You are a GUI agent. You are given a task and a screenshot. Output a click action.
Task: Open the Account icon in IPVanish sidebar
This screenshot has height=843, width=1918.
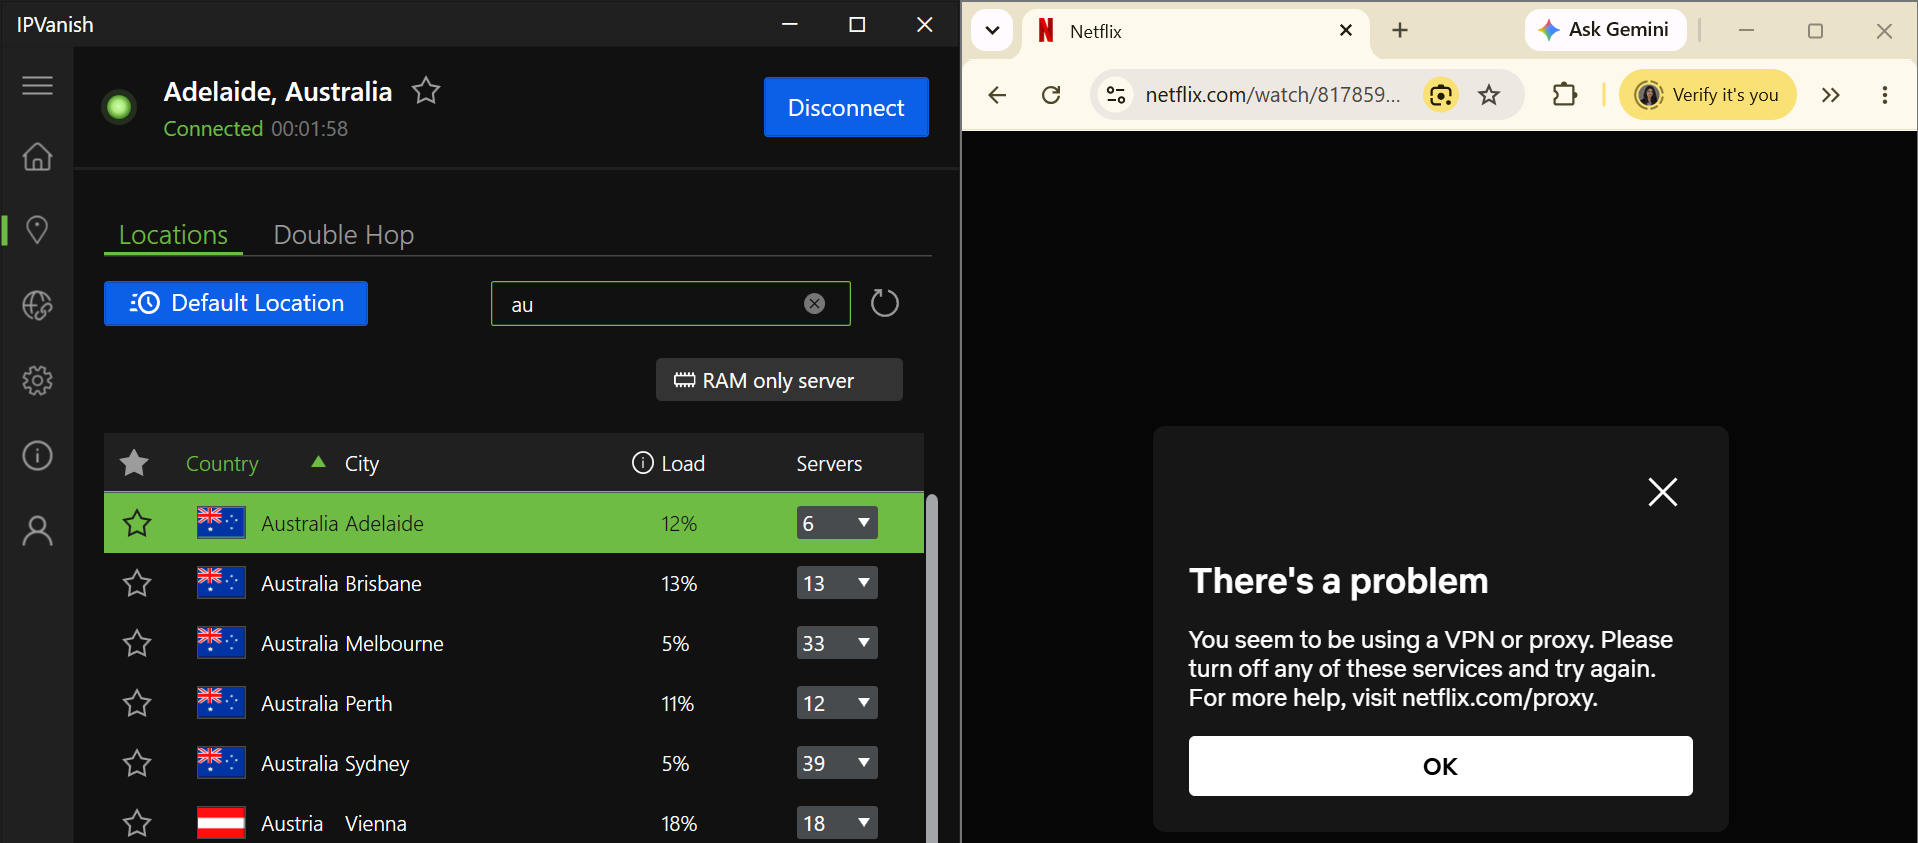(37, 531)
